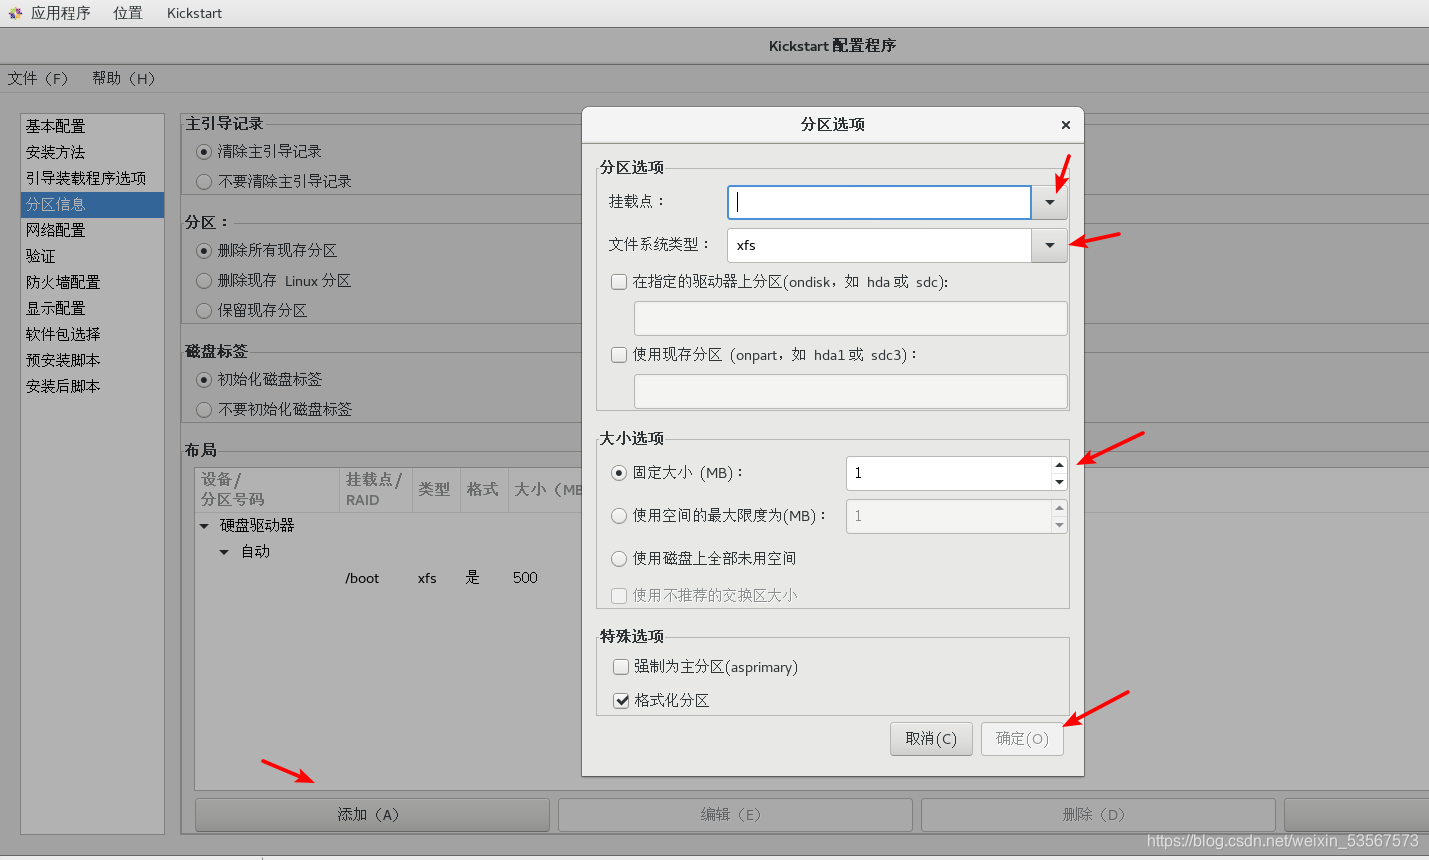Screen dimensions: 1429x860
Task: Select 预安装脚本 in sidebar
Action: [x=92, y=360]
